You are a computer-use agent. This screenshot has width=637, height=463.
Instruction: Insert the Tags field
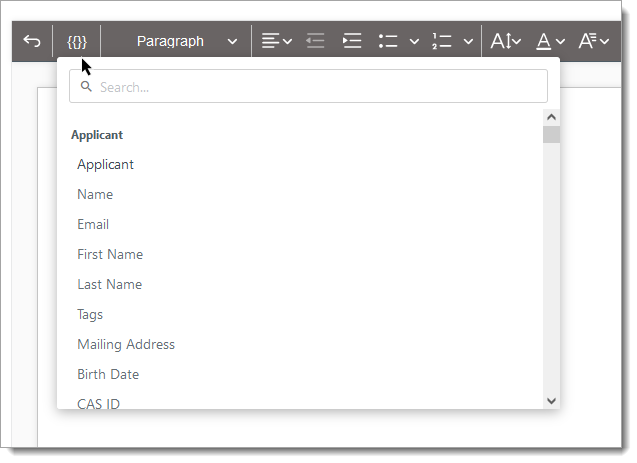click(x=90, y=315)
